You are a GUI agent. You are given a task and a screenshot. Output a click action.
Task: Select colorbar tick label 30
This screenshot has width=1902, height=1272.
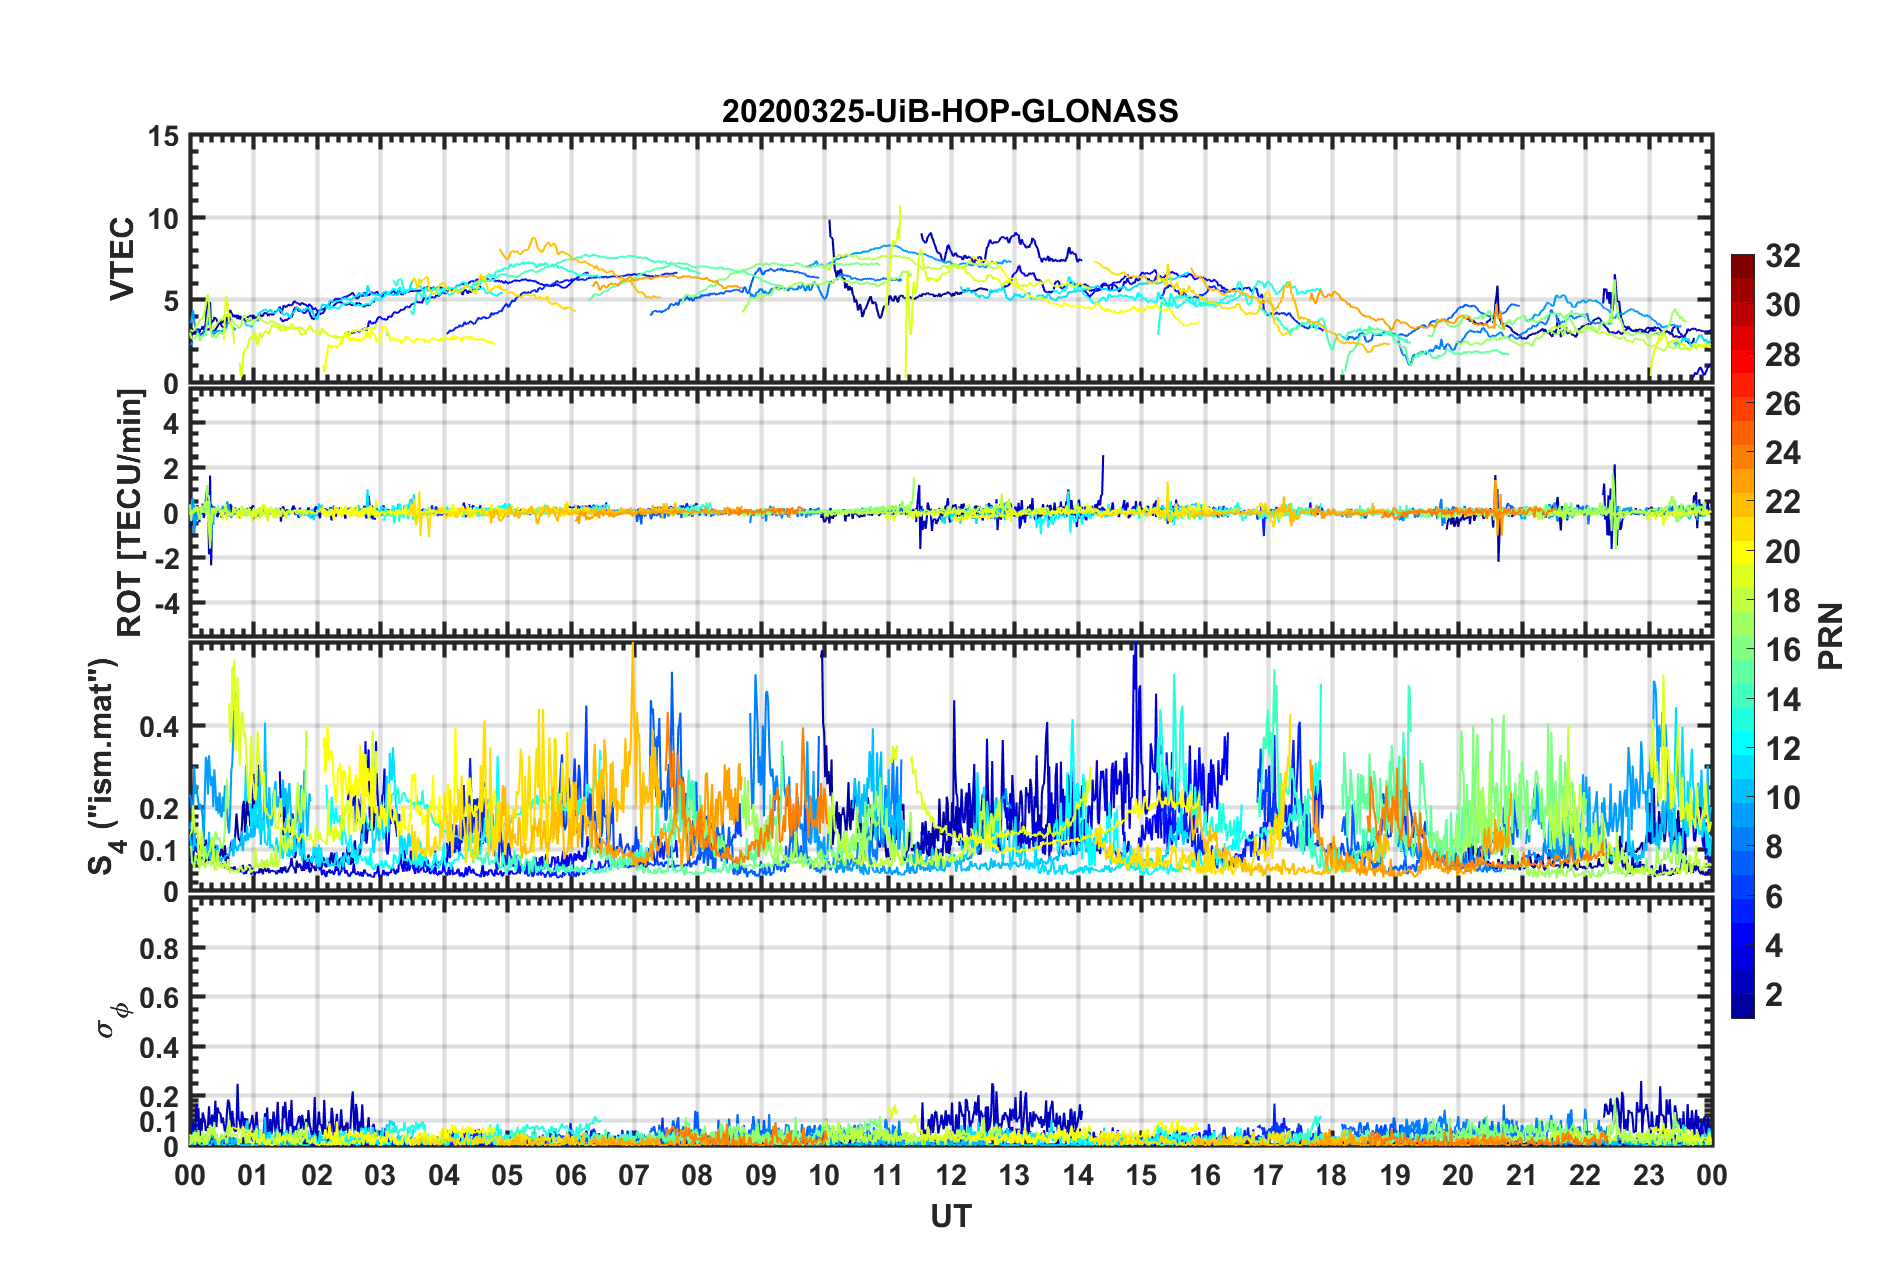pos(1782,305)
